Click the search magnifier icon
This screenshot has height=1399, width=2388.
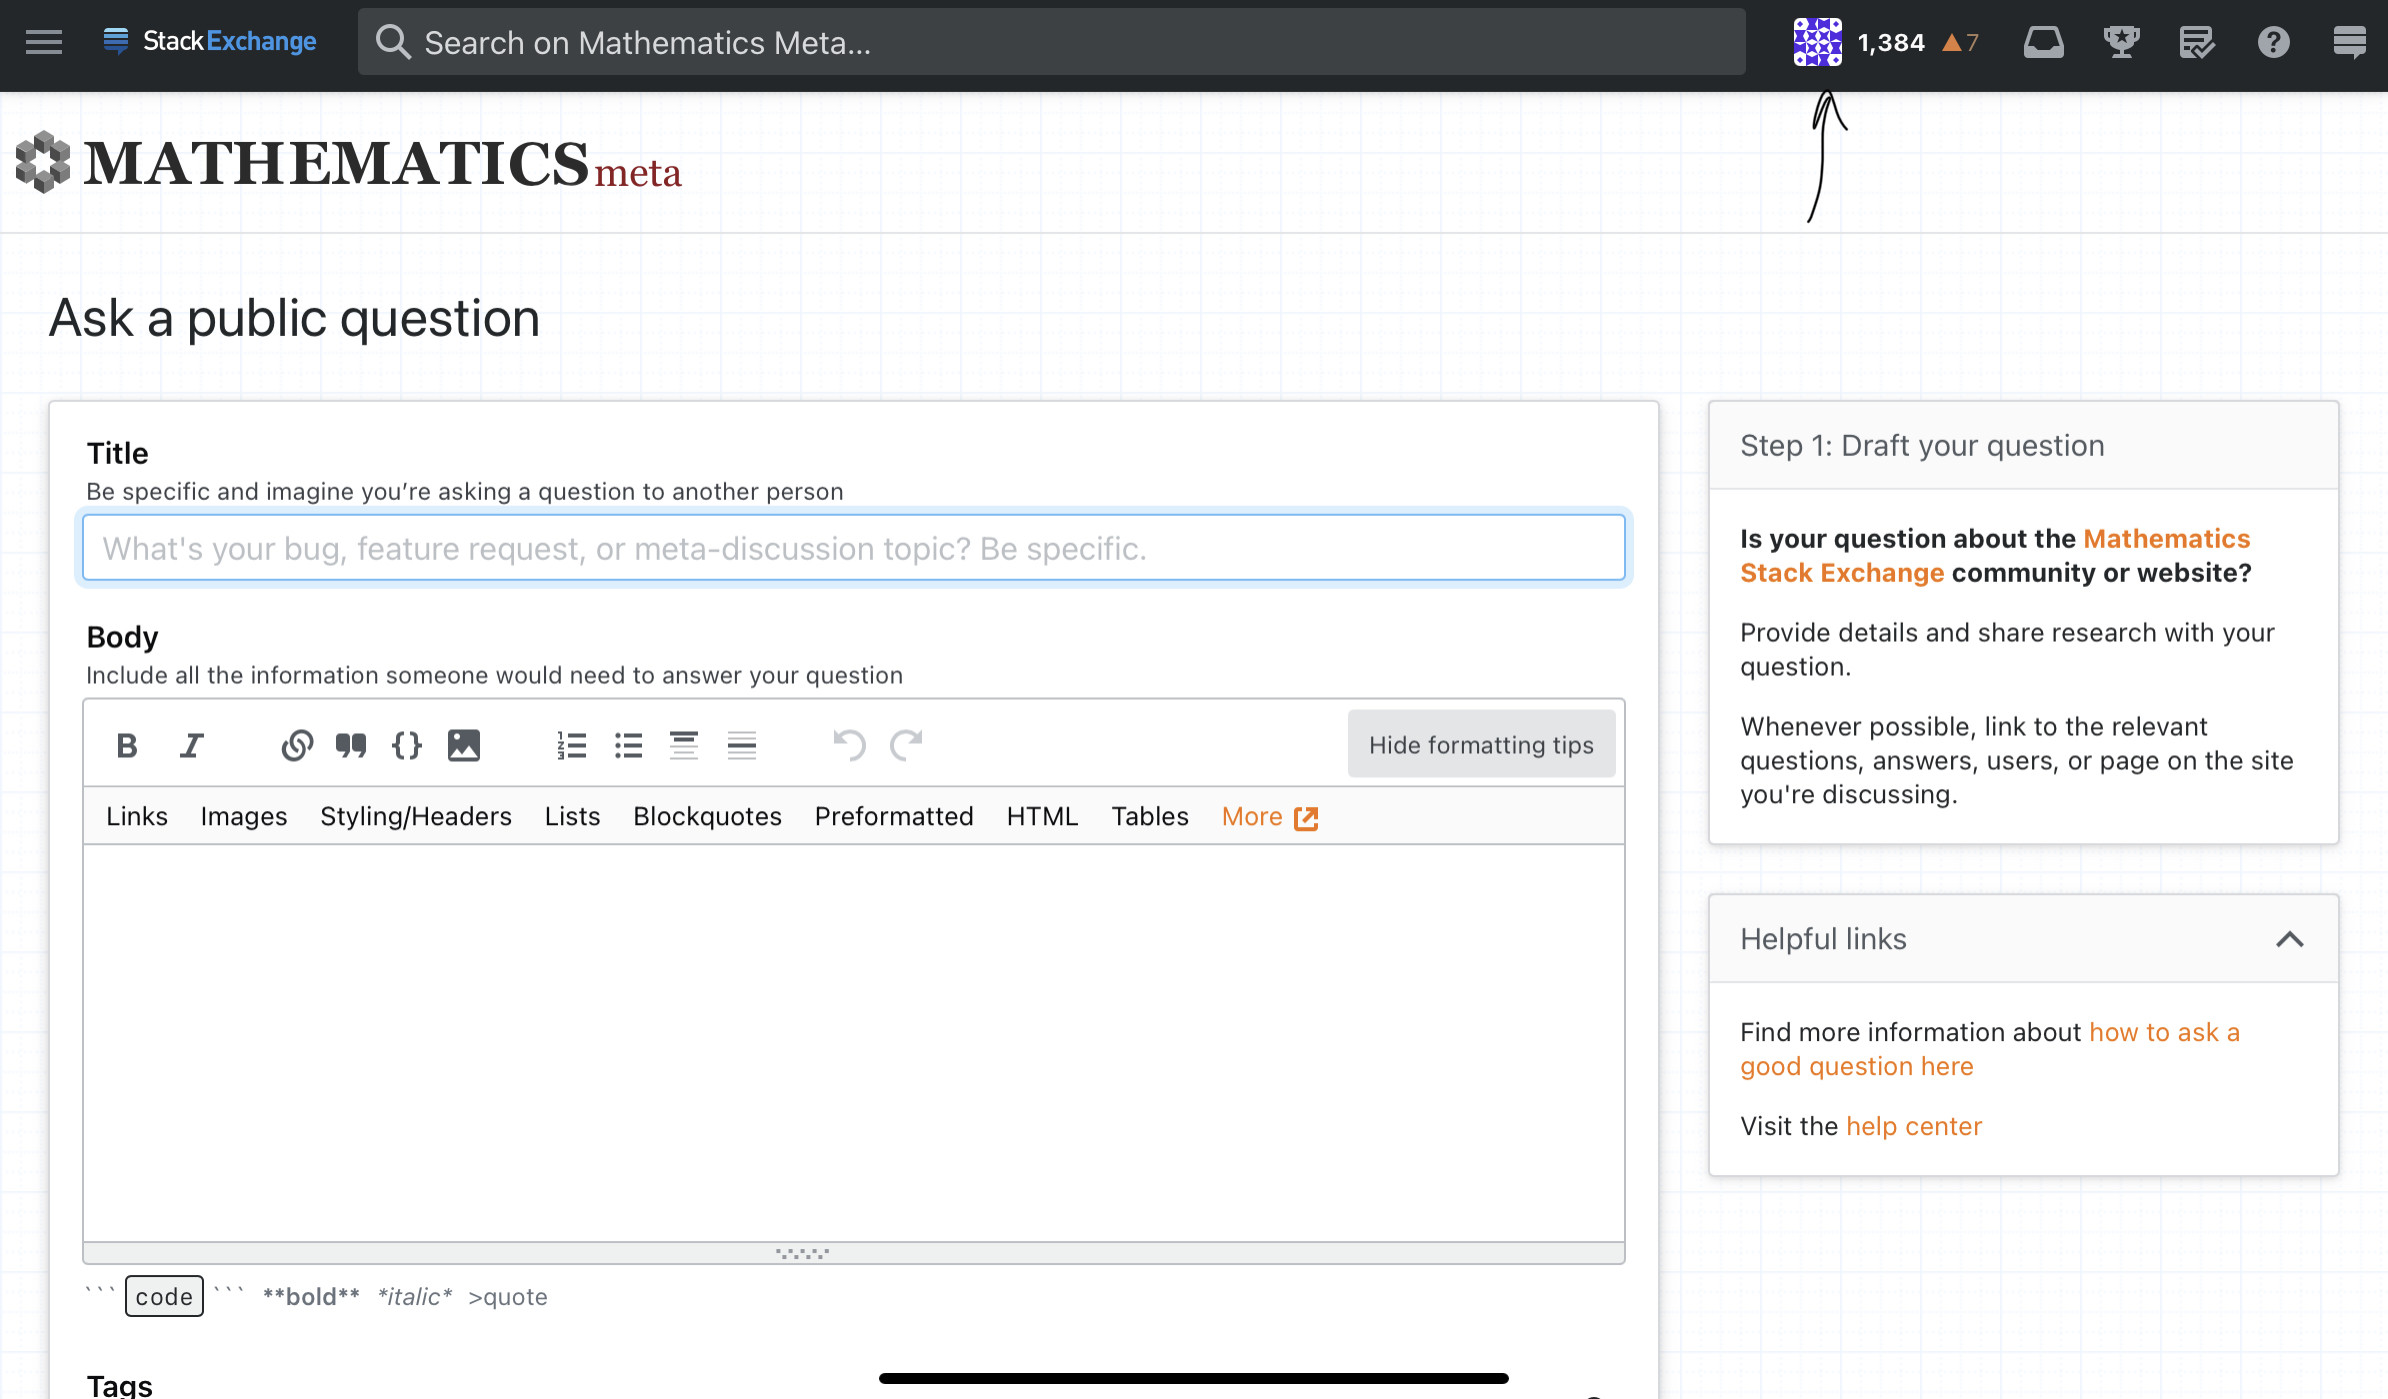pyautogui.click(x=392, y=42)
